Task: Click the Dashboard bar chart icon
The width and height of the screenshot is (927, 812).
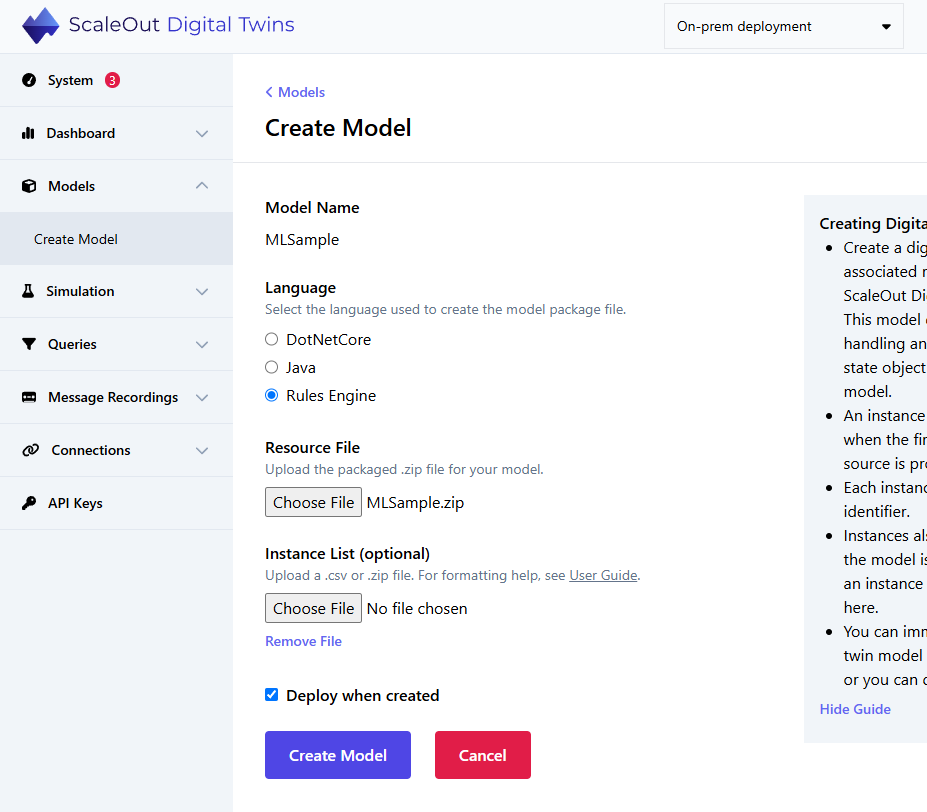Action: pyautogui.click(x=28, y=133)
